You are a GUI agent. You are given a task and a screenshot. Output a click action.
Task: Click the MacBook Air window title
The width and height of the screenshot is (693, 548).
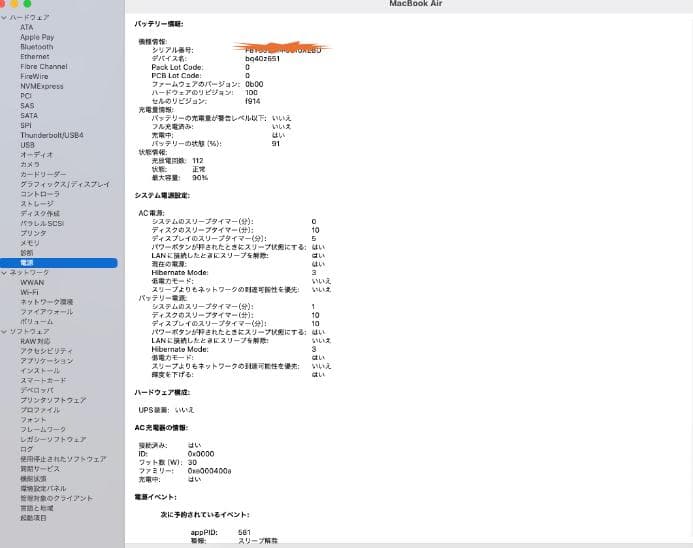click(x=415, y=4)
